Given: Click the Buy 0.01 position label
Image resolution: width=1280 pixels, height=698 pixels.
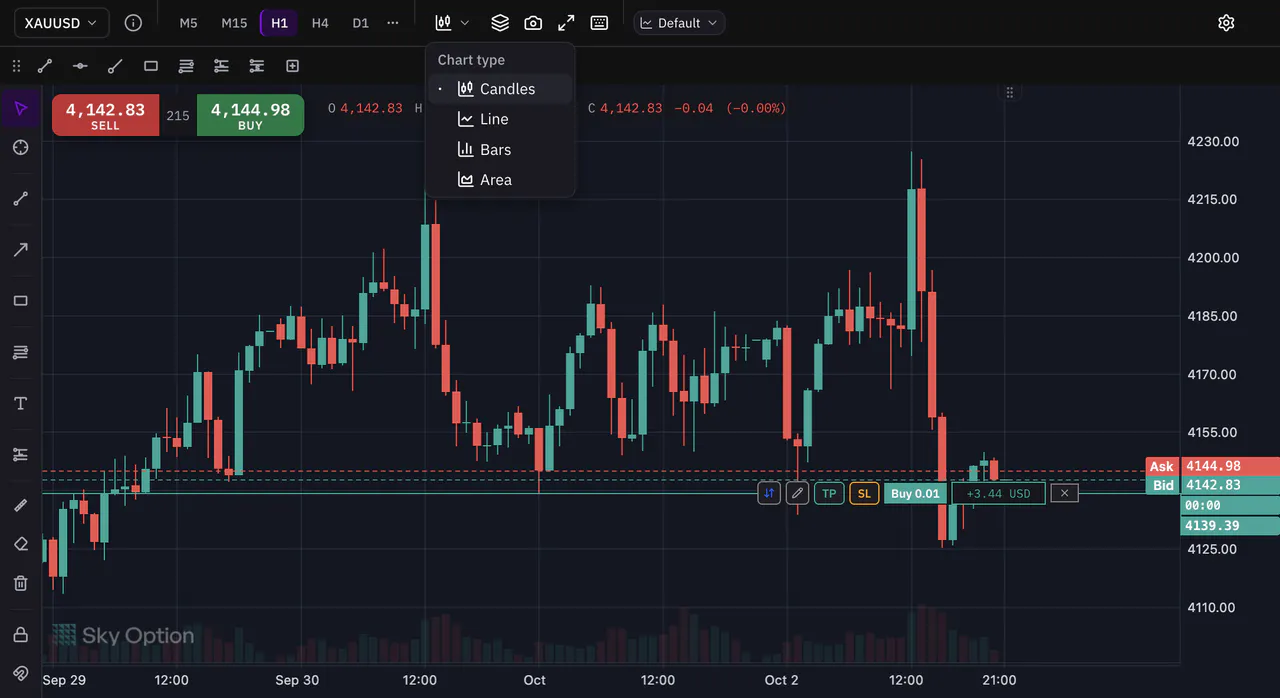Looking at the screenshot, I should [915, 493].
